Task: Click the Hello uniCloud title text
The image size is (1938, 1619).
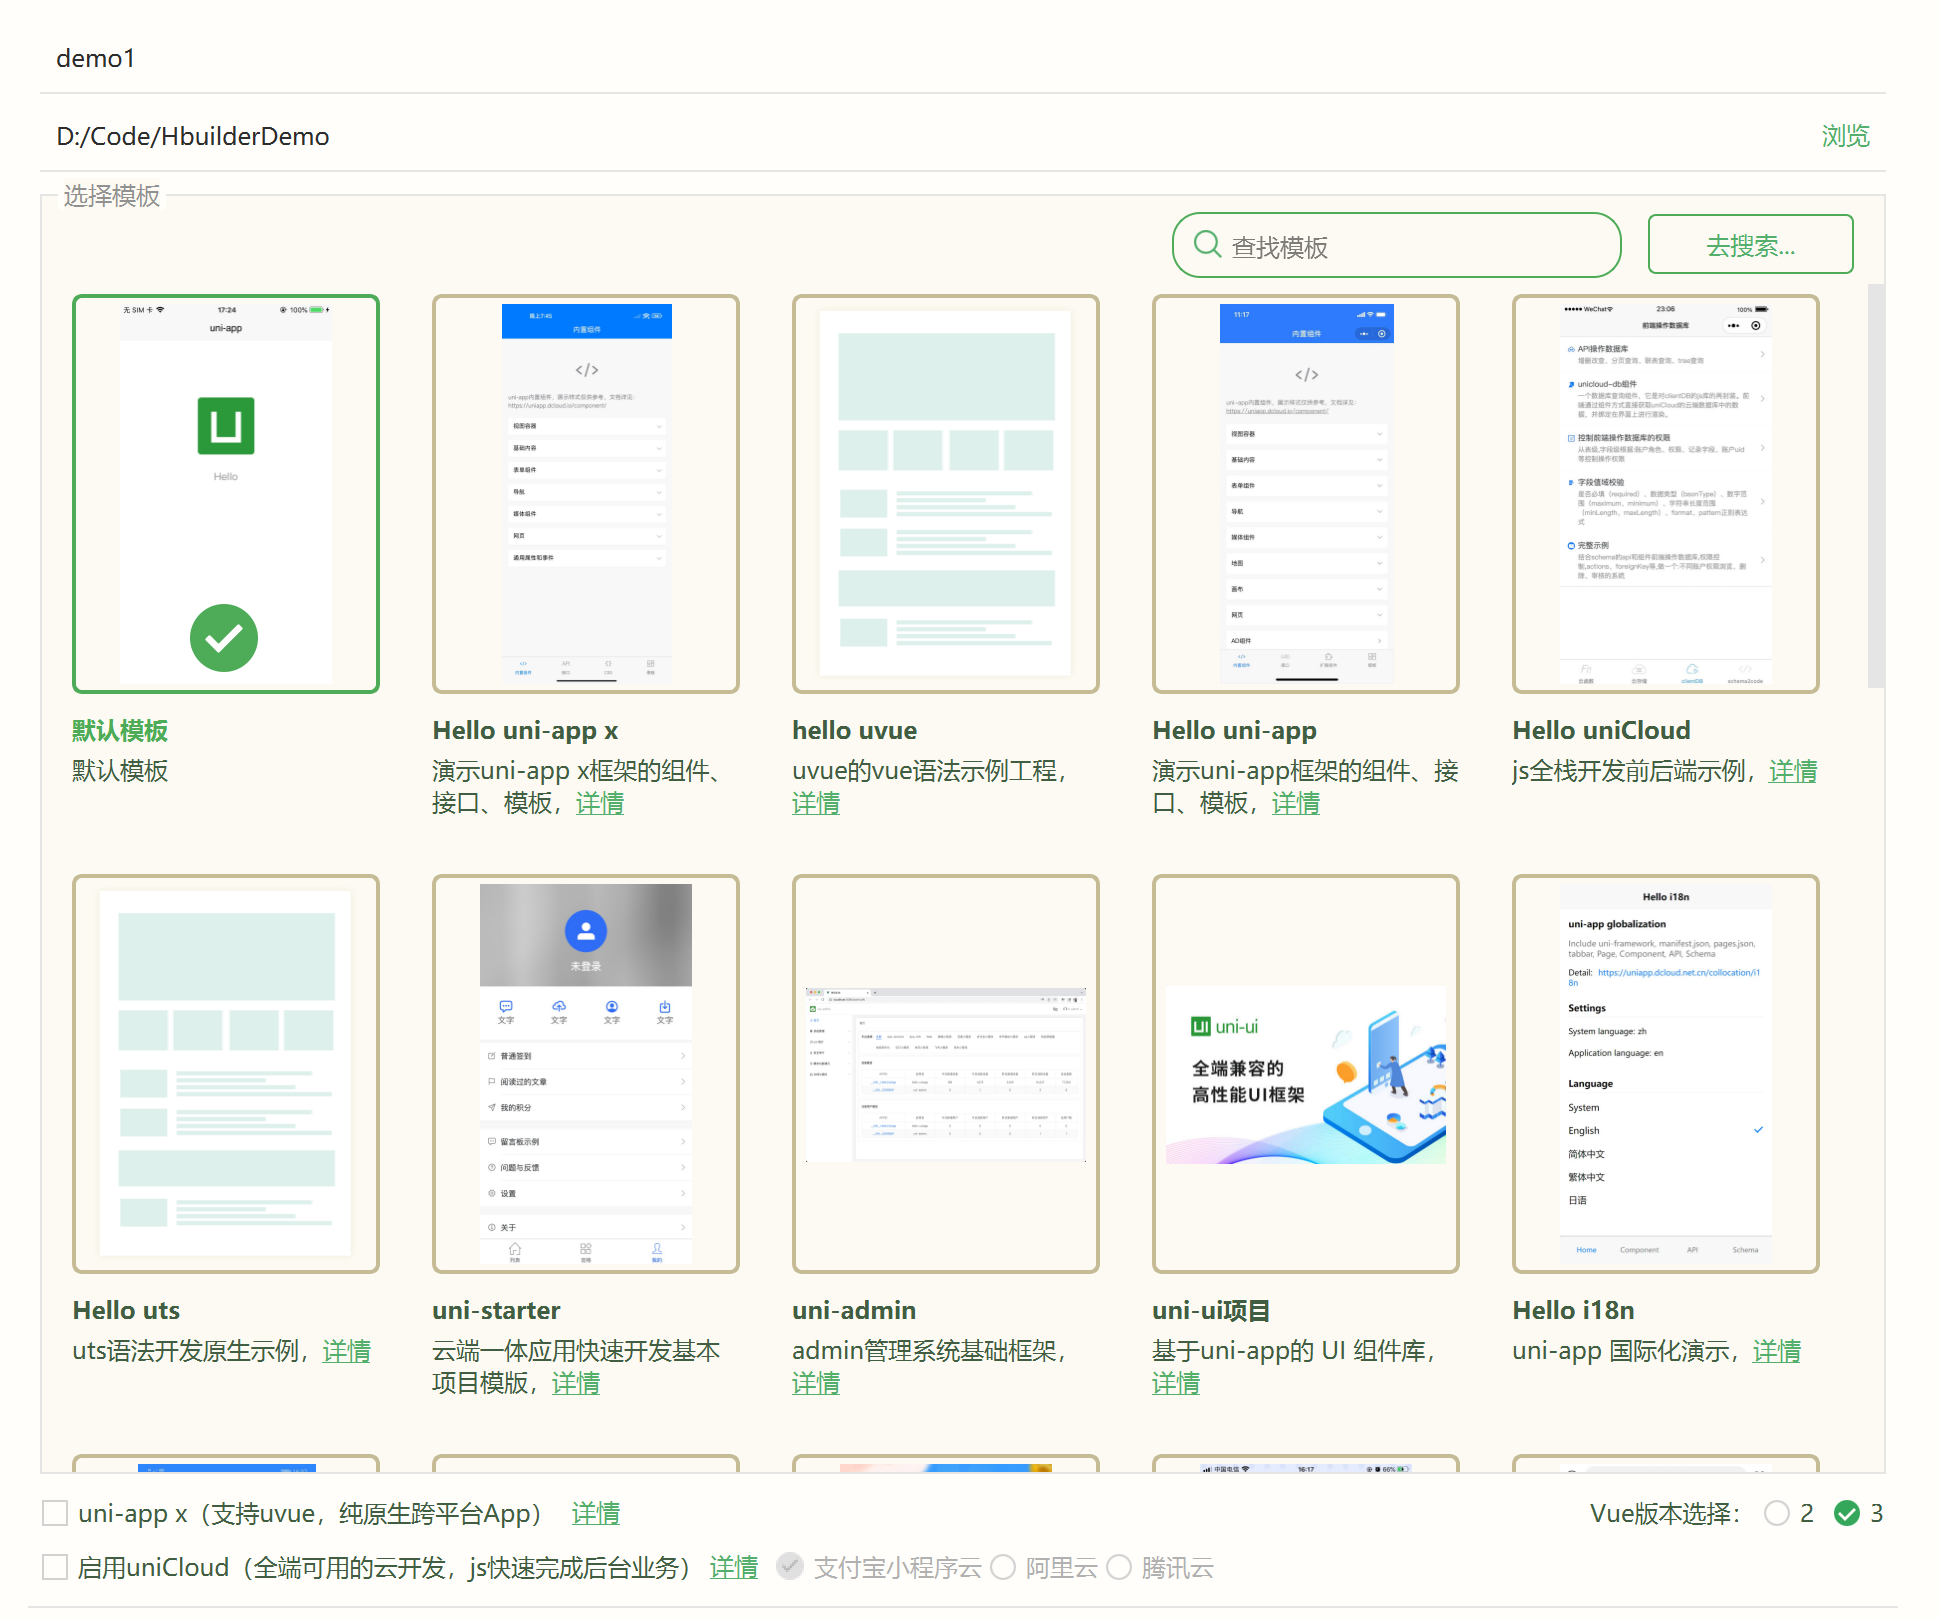Action: [1601, 730]
